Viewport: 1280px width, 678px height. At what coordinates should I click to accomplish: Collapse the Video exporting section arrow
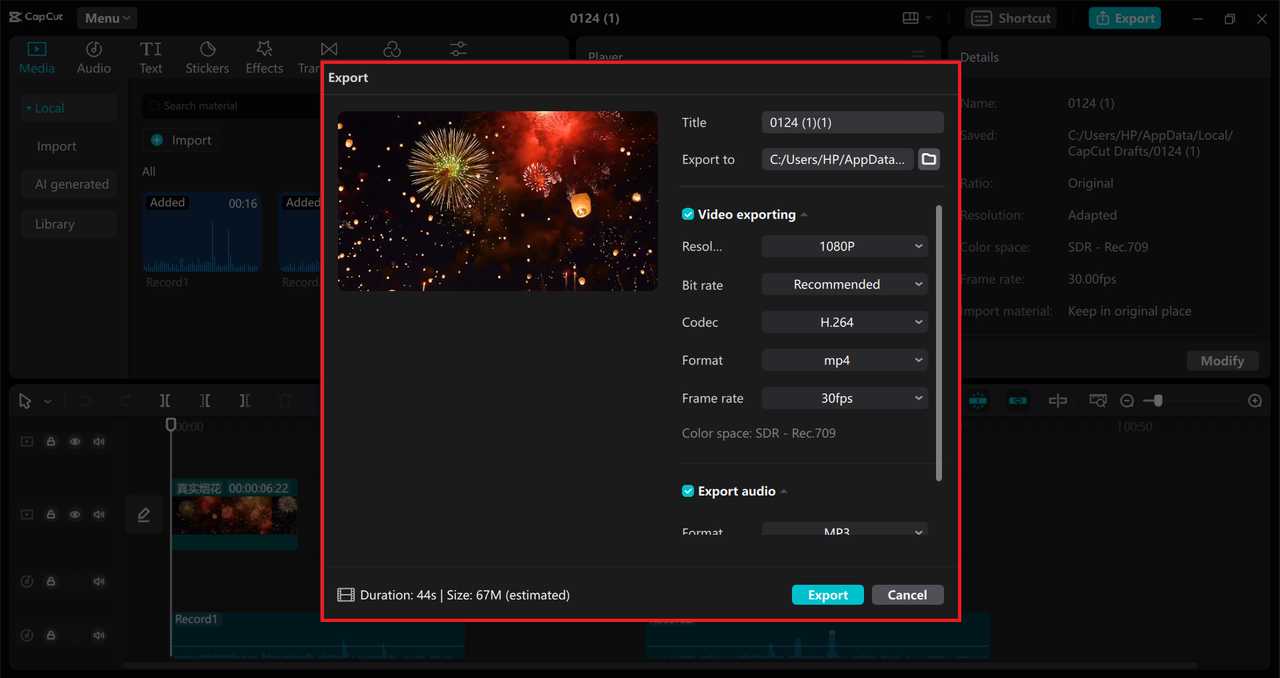click(804, 215)
